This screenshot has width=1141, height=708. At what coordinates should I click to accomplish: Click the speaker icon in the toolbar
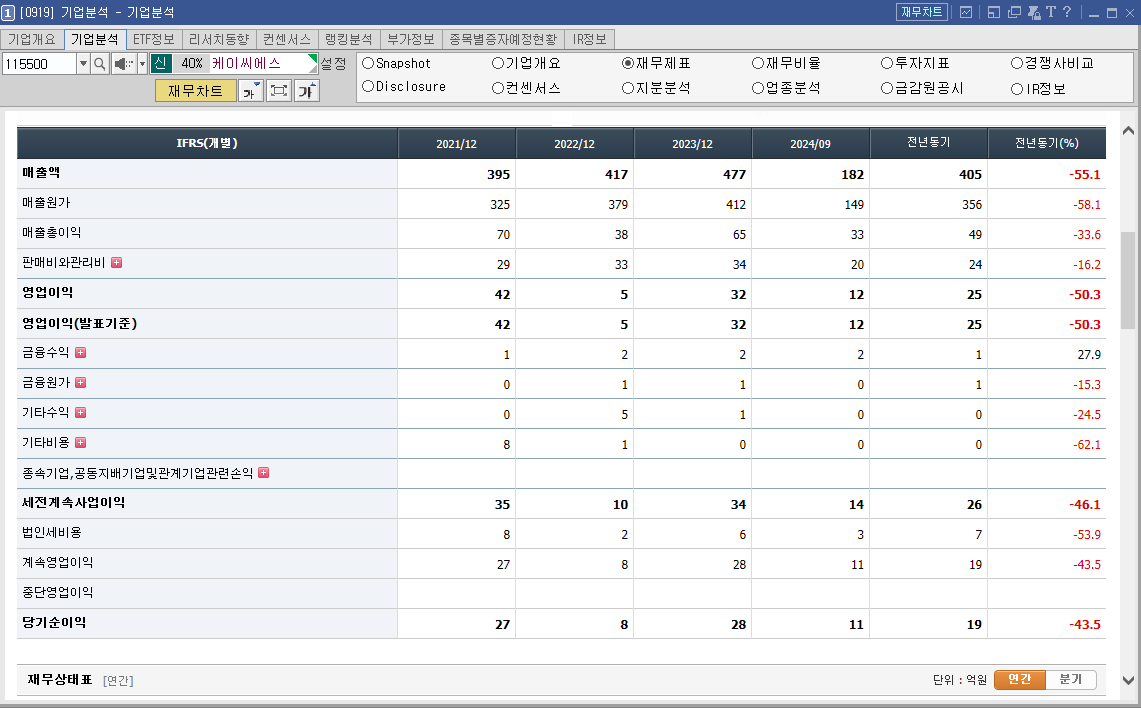(x=121, y=64)
